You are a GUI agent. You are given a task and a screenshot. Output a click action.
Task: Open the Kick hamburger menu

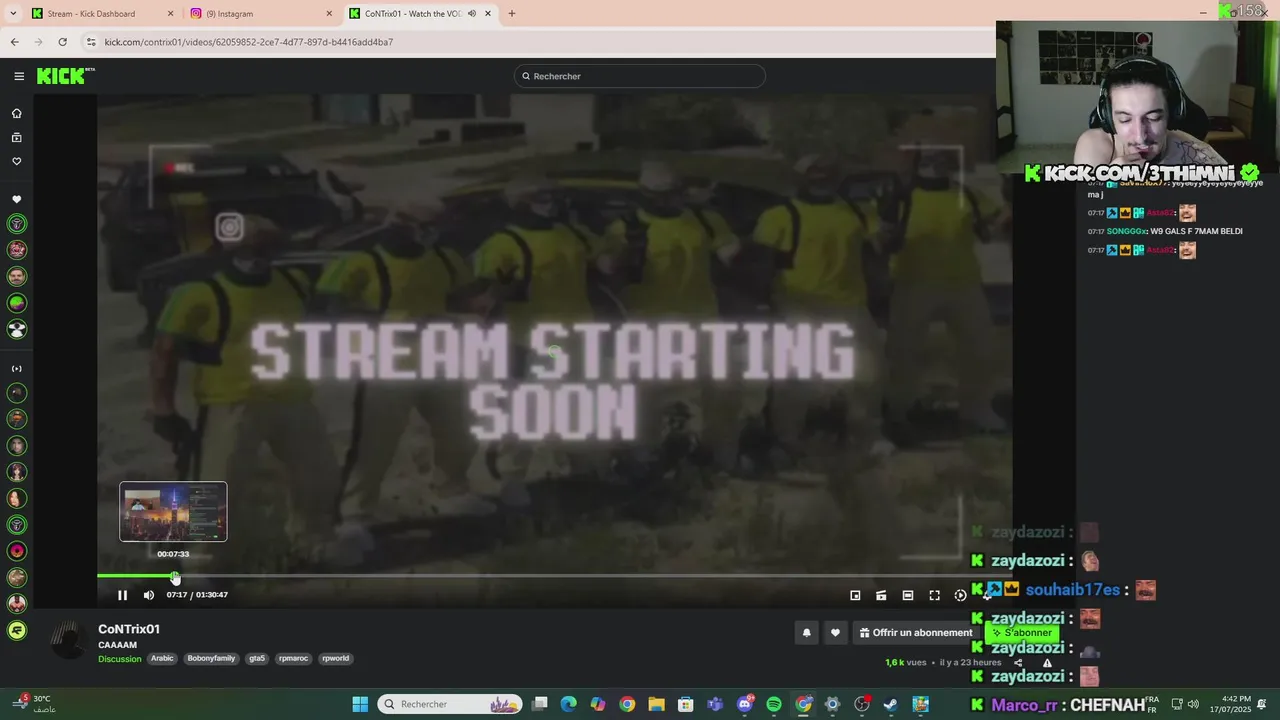[x=19, y=76]
